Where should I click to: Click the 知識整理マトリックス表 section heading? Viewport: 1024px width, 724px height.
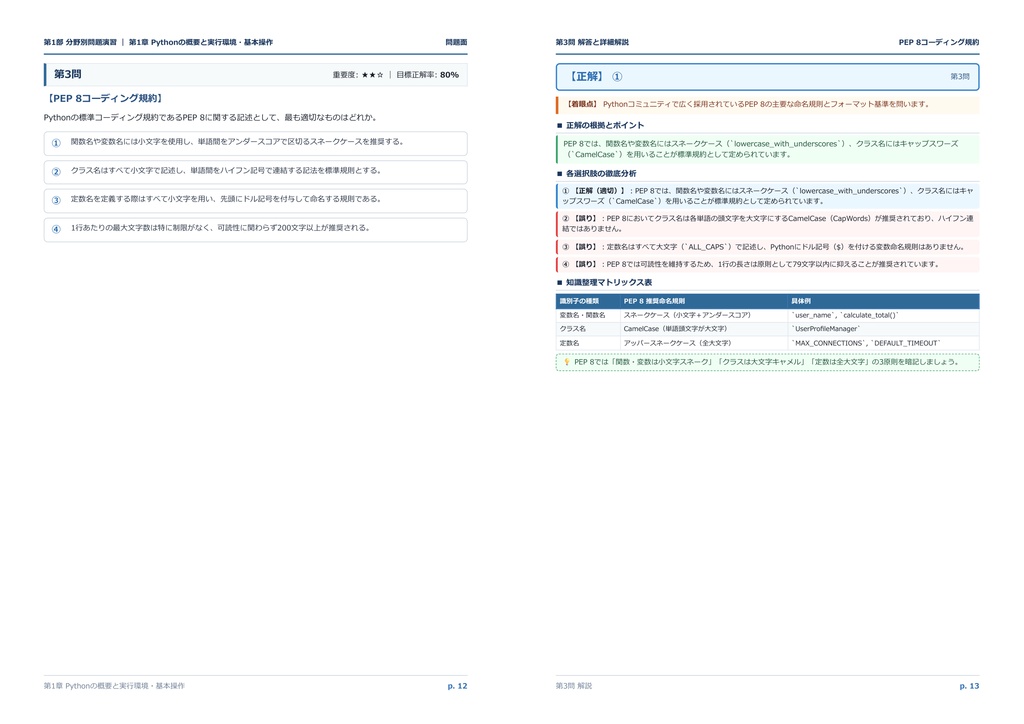pos(609,283)
